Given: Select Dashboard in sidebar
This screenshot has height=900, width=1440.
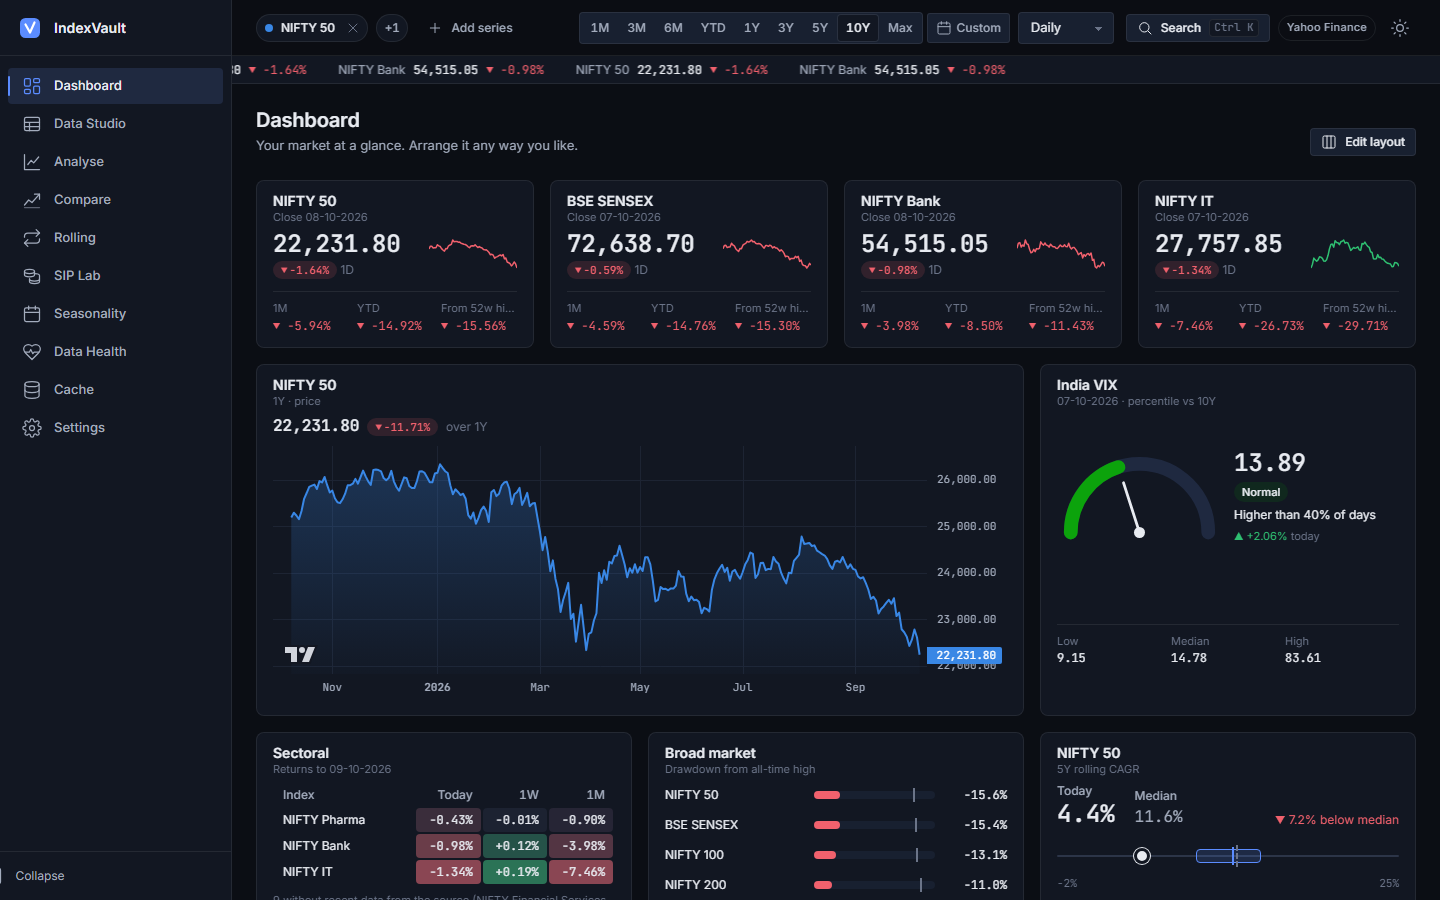Looking at the screenshot, I should tap(115, 86).
